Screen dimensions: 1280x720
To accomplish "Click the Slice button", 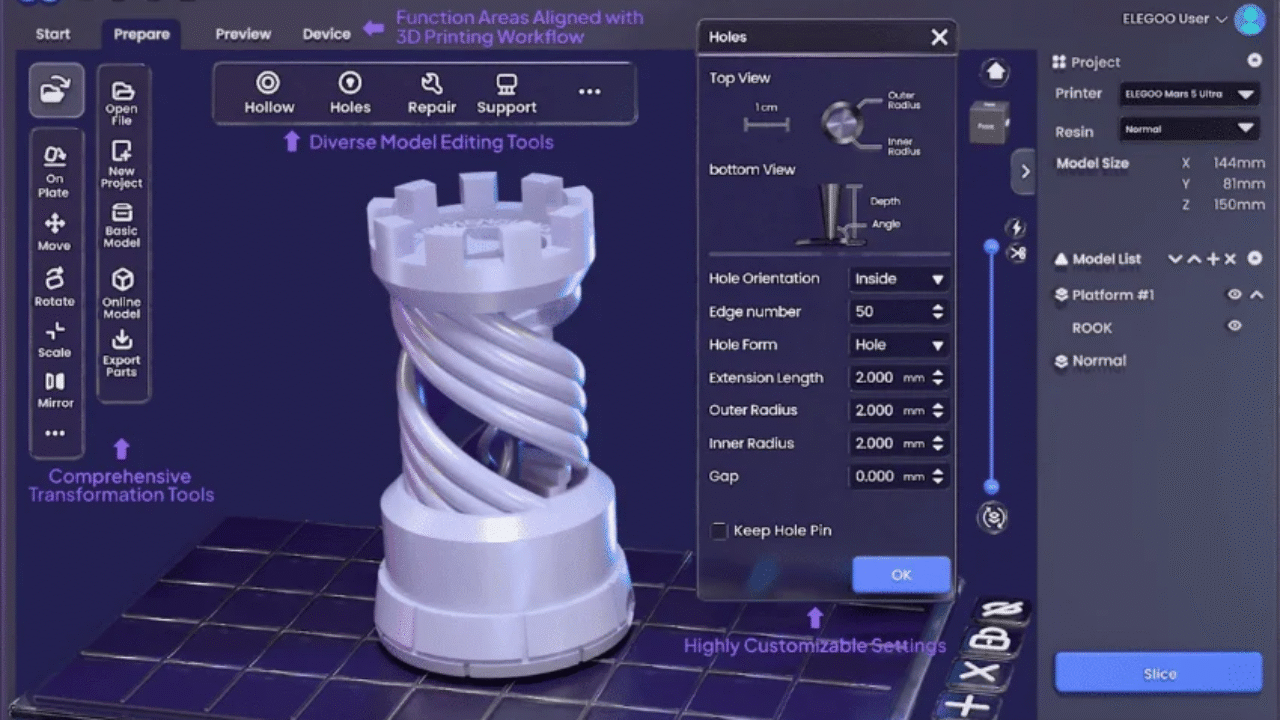I will point(1159,674).
